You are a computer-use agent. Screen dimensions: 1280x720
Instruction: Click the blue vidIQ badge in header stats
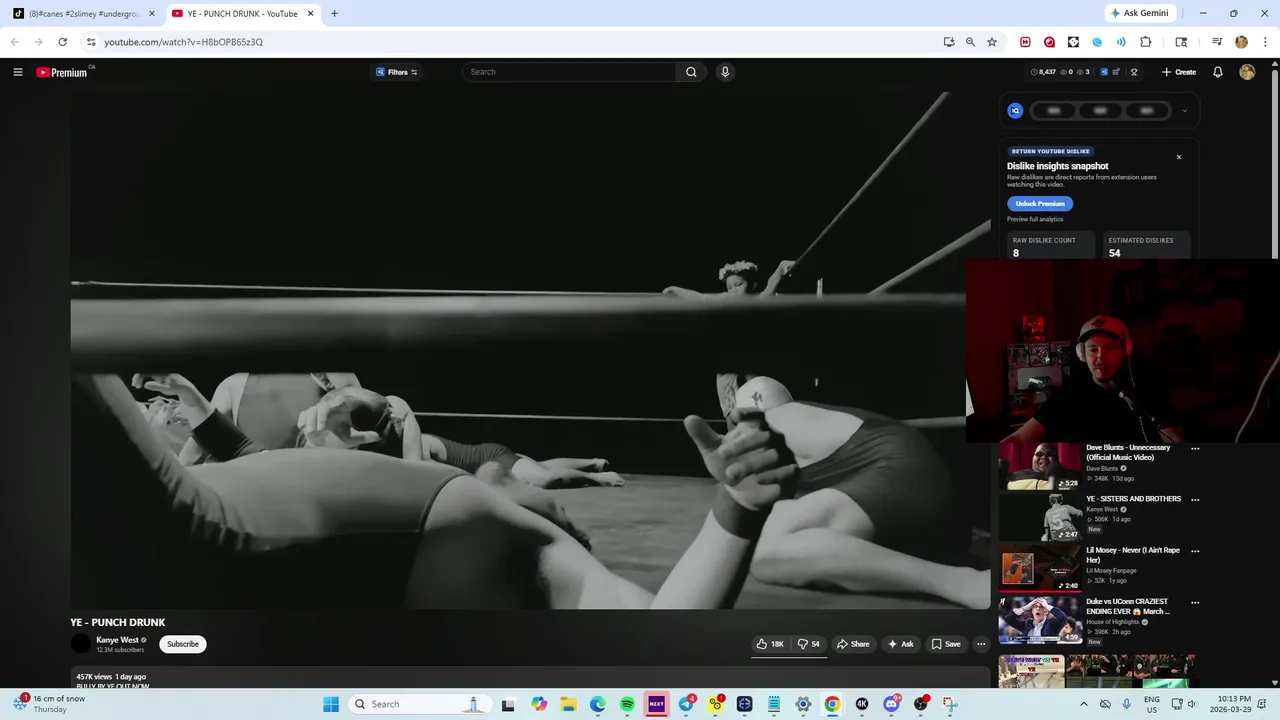(1104, 72)
